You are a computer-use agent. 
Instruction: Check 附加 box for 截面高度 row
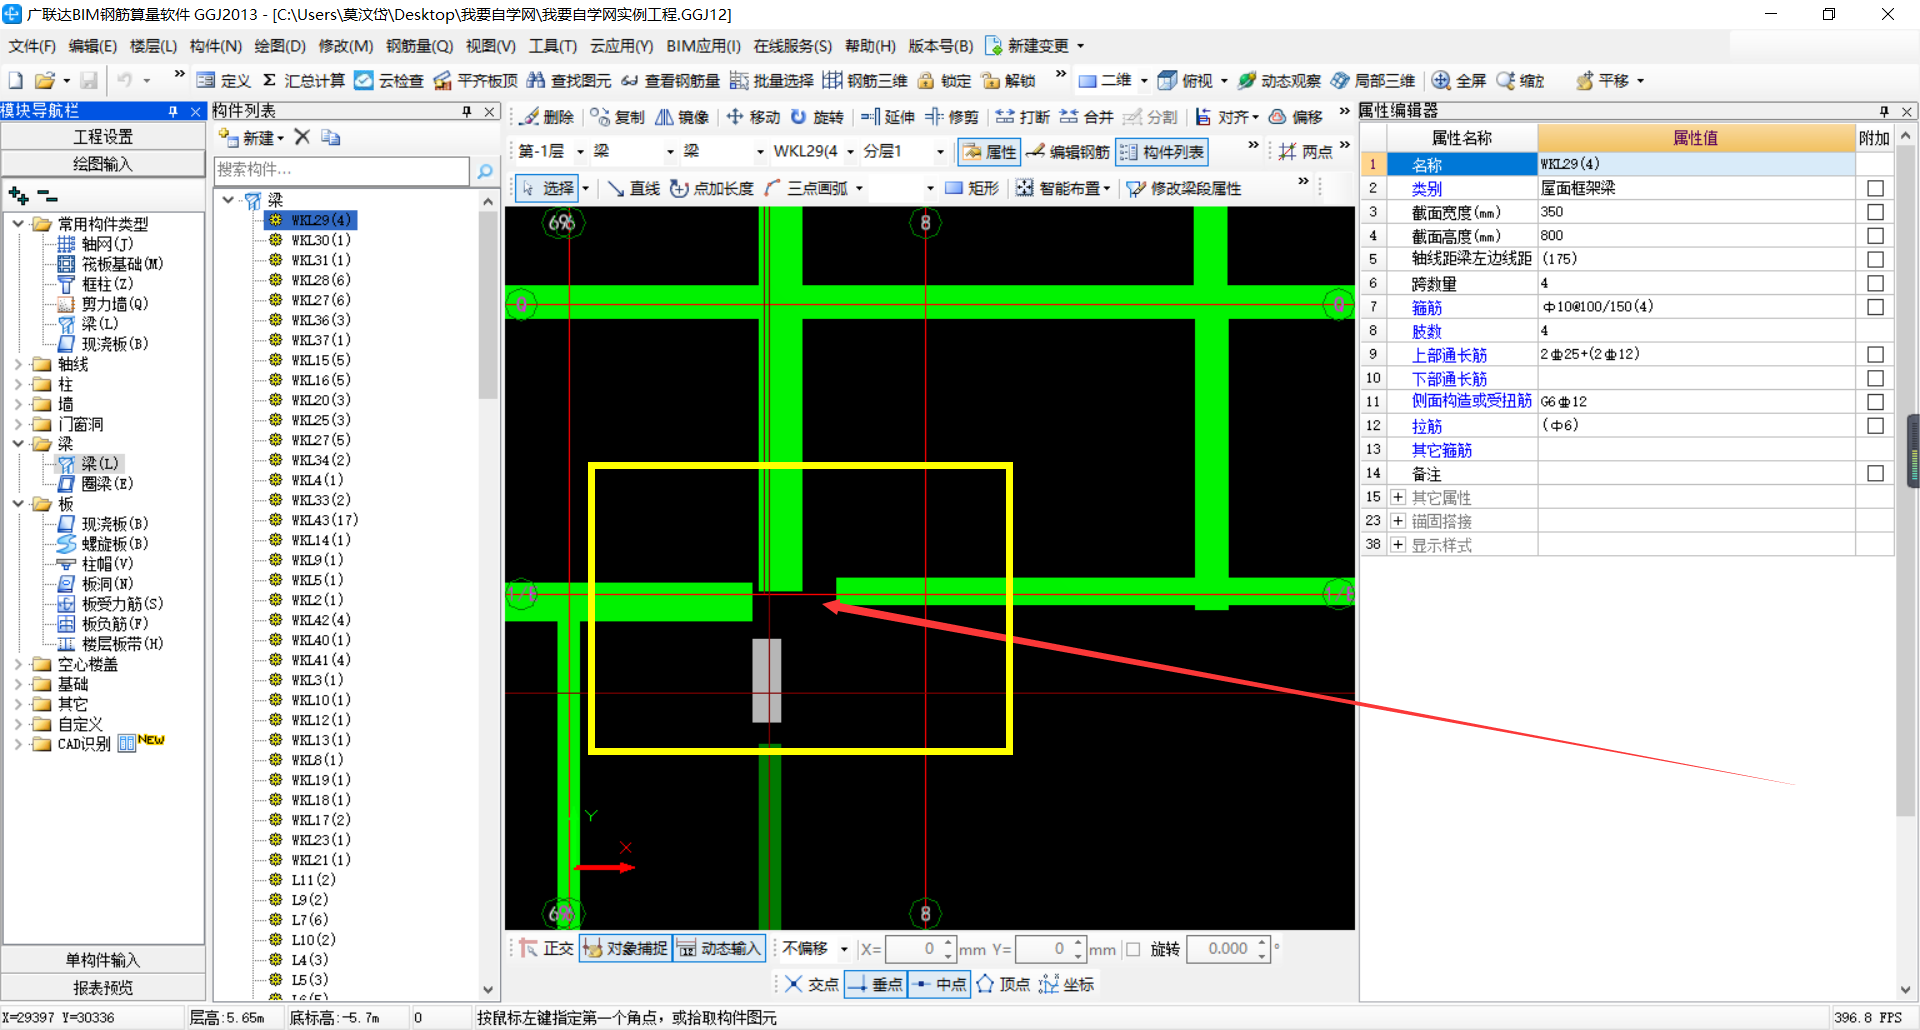point(1875,236)
